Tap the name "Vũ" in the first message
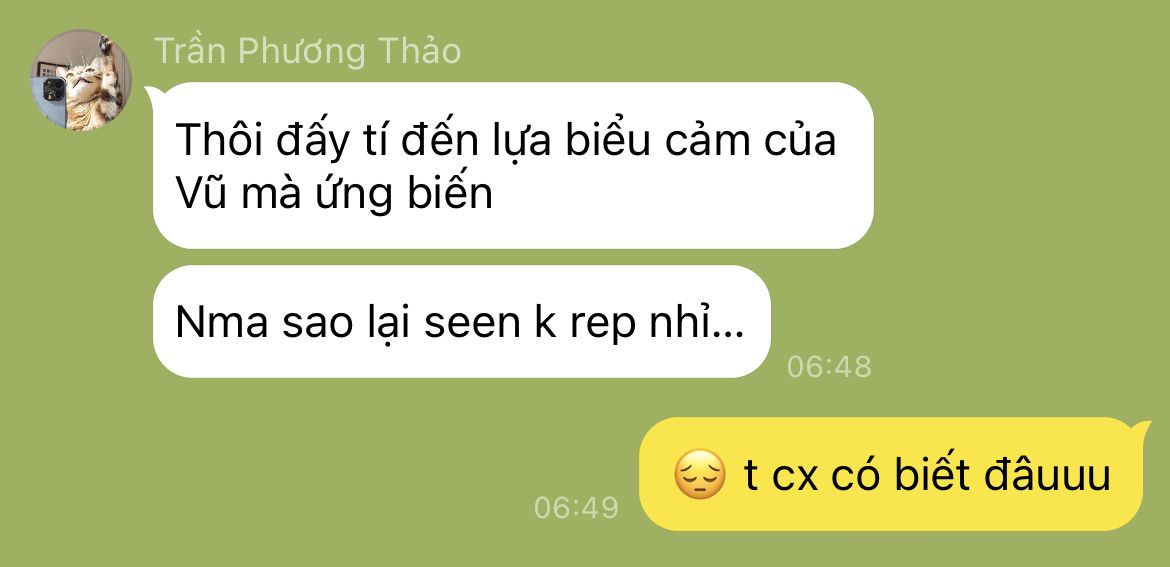 (x=200, y=193)
